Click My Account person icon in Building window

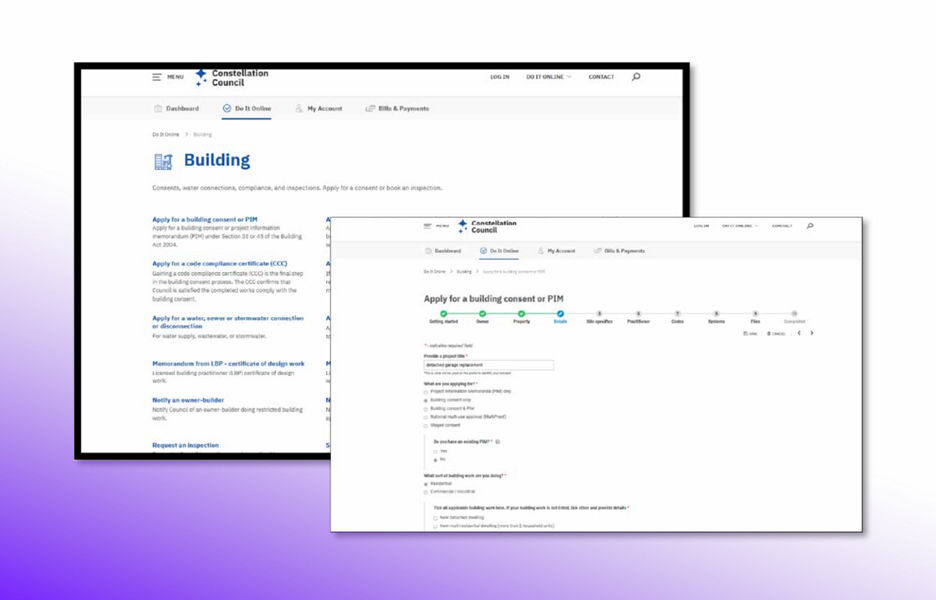(298, 109)
